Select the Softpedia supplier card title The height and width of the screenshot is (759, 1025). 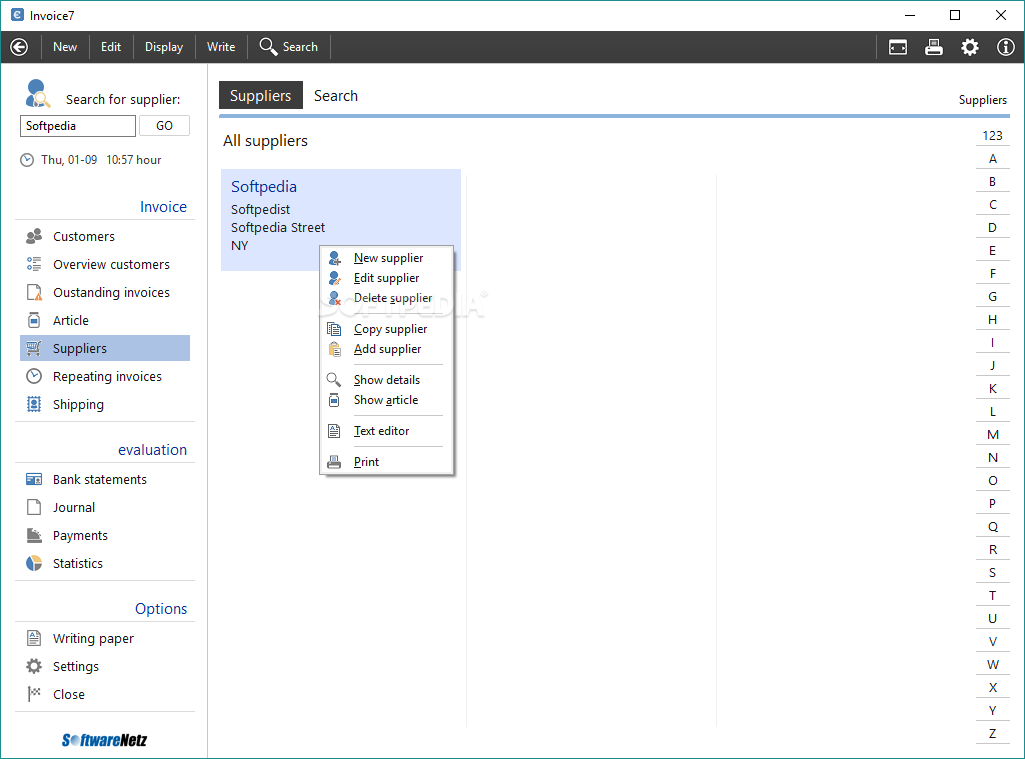pyautogui.click(x=263, y=186)
